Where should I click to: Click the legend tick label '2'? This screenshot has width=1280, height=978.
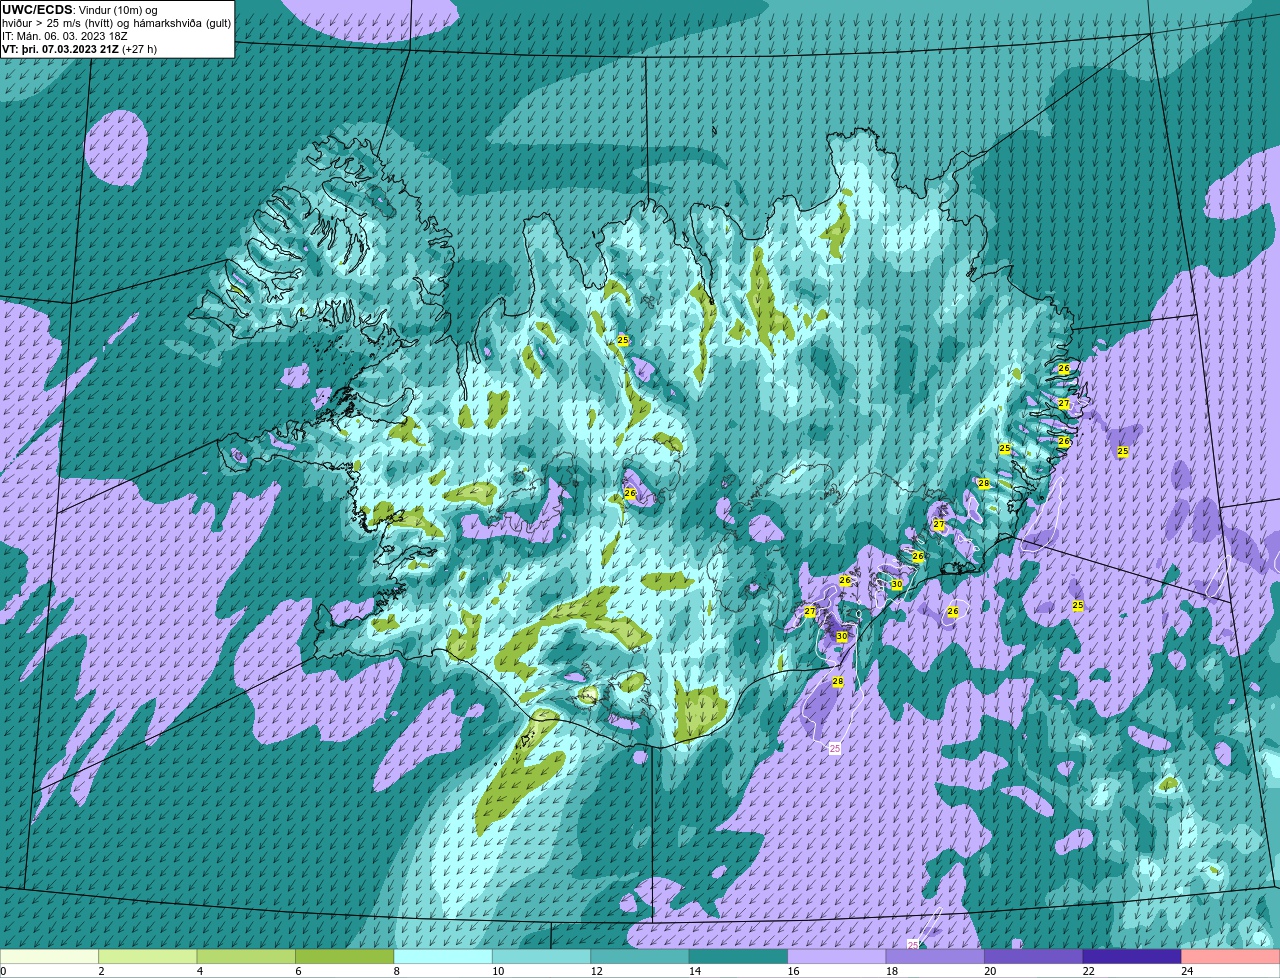100,971
